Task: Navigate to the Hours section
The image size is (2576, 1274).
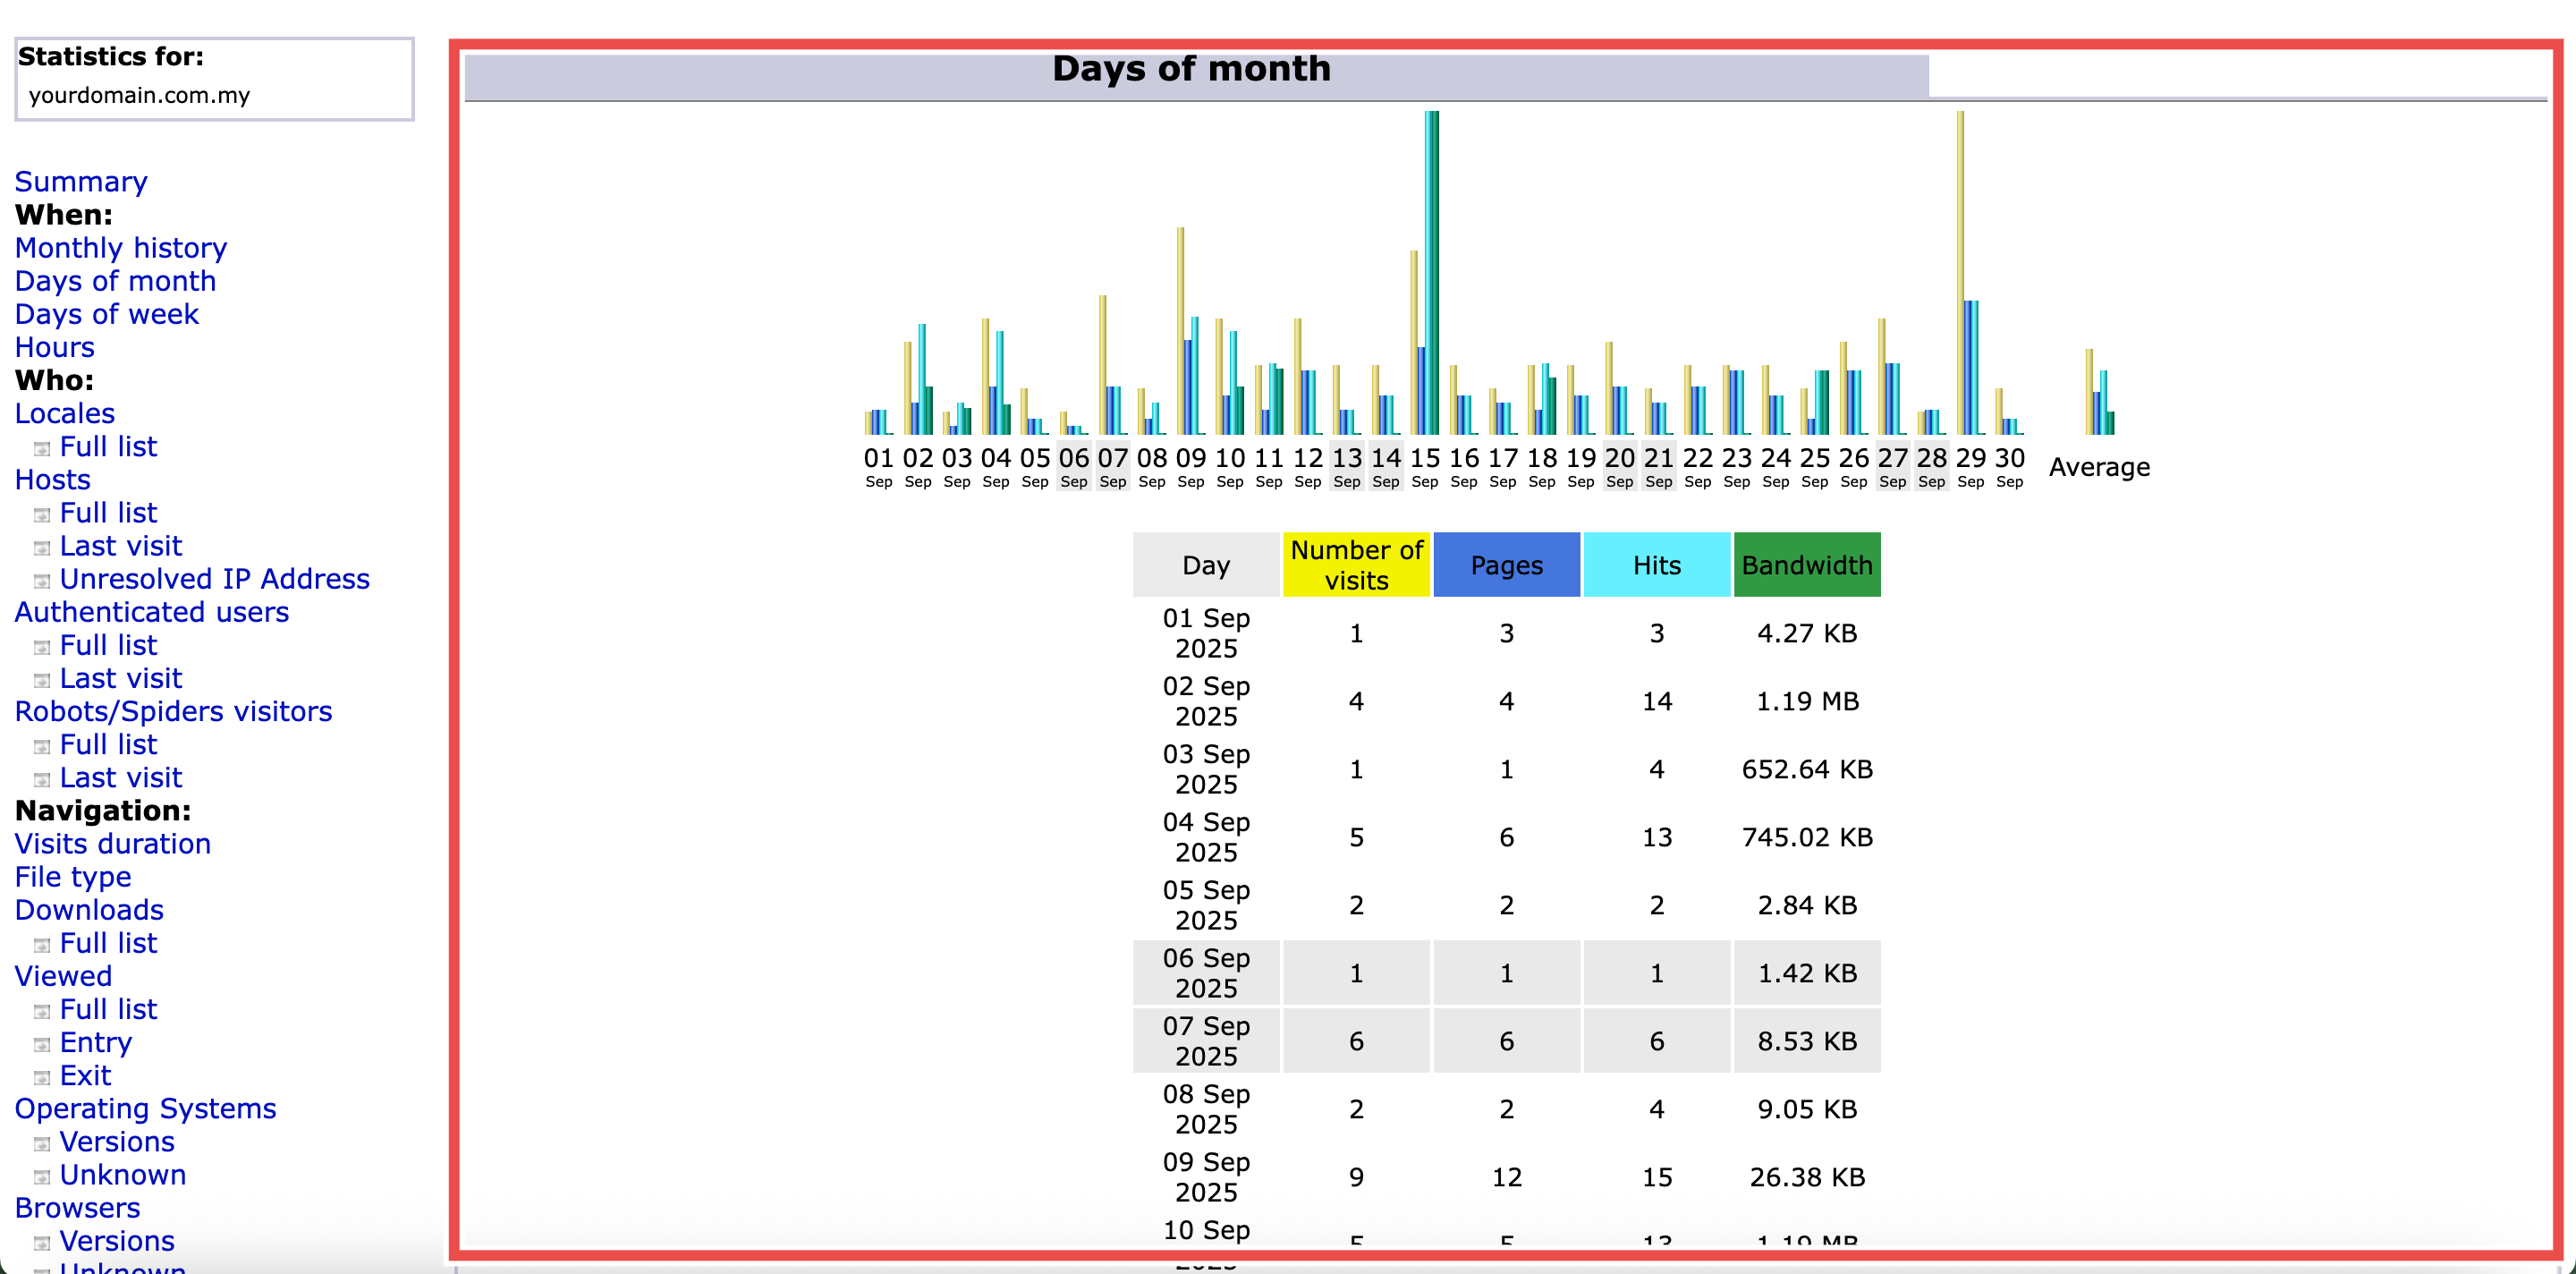Action: [54, 347]
